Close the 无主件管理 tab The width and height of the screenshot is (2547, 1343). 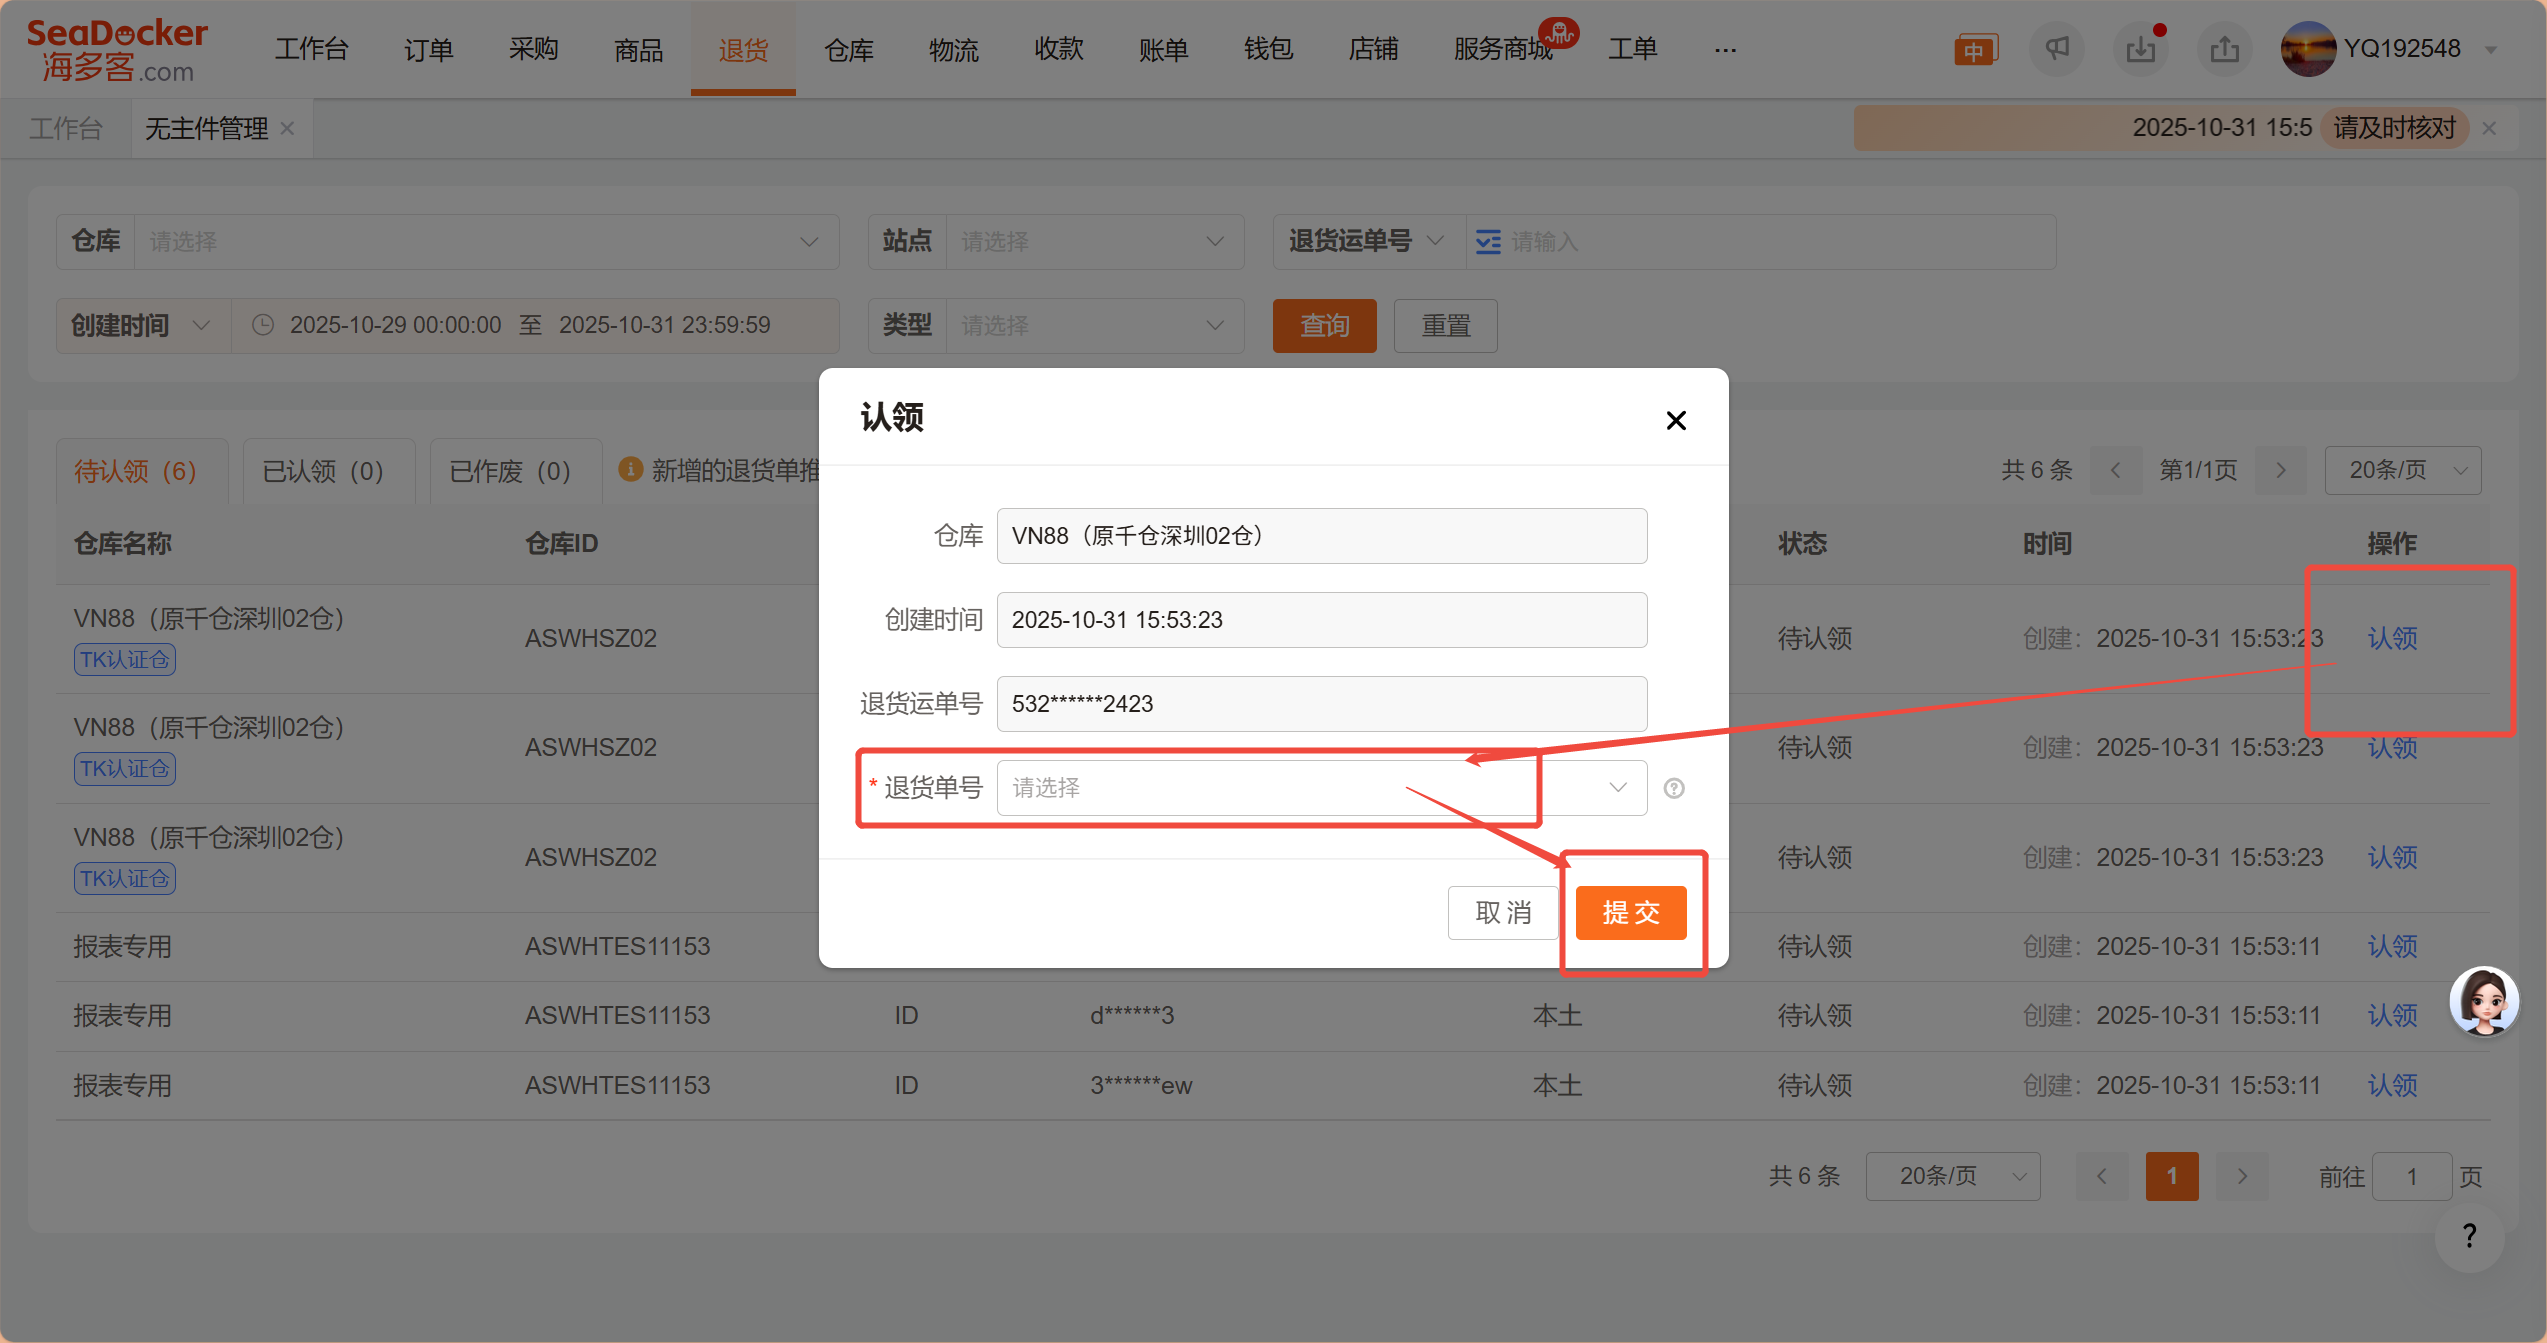click(x=288, y=129)
